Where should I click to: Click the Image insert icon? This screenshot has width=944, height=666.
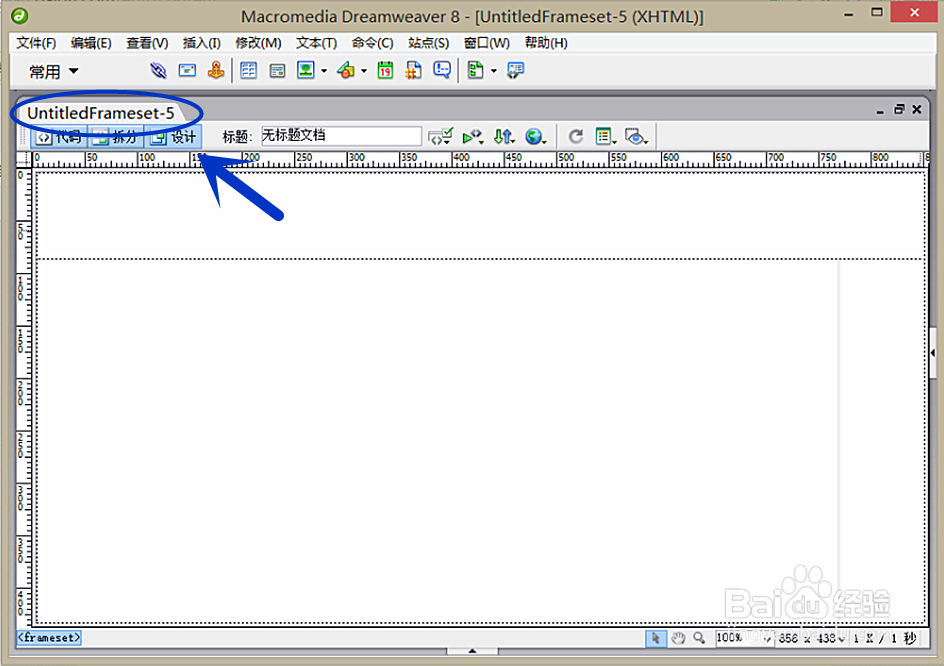(306, 70)
